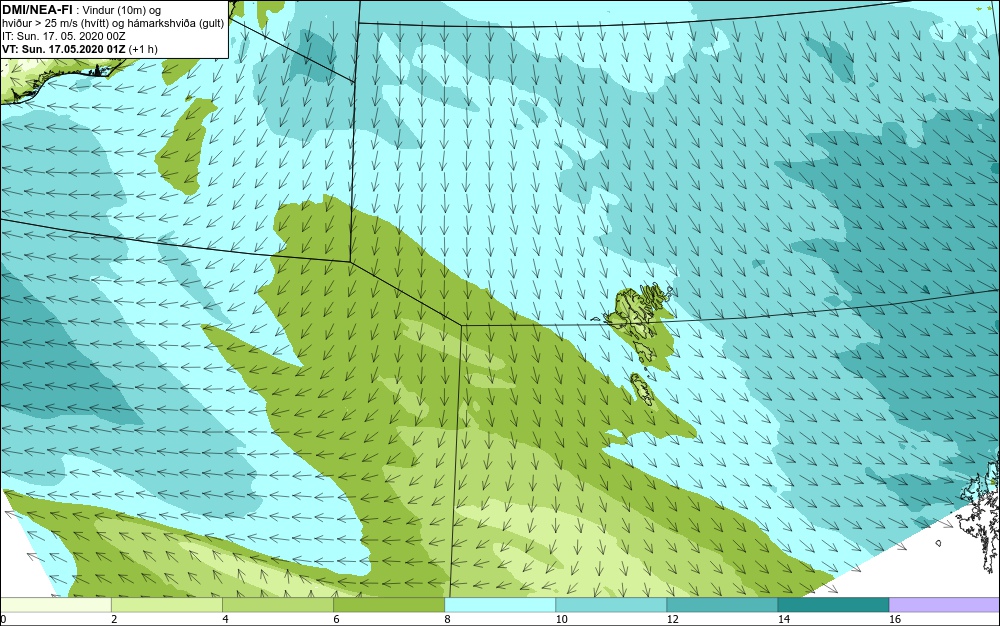Click the legend label '0' on the scale
This screenshot has height=626, width=1000.
point(3,620)
